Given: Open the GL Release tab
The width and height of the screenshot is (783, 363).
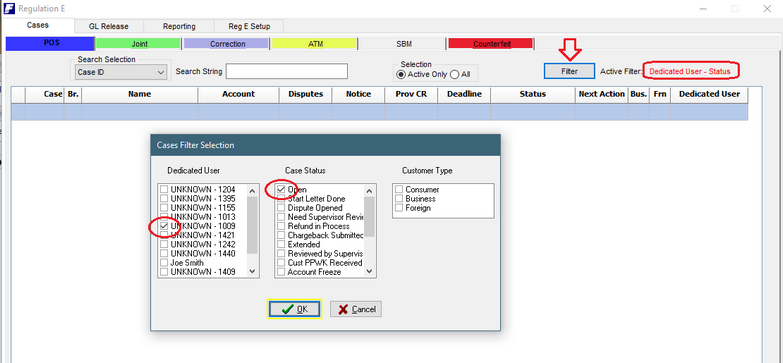Looking at the screenshot, I should point(108,26).
